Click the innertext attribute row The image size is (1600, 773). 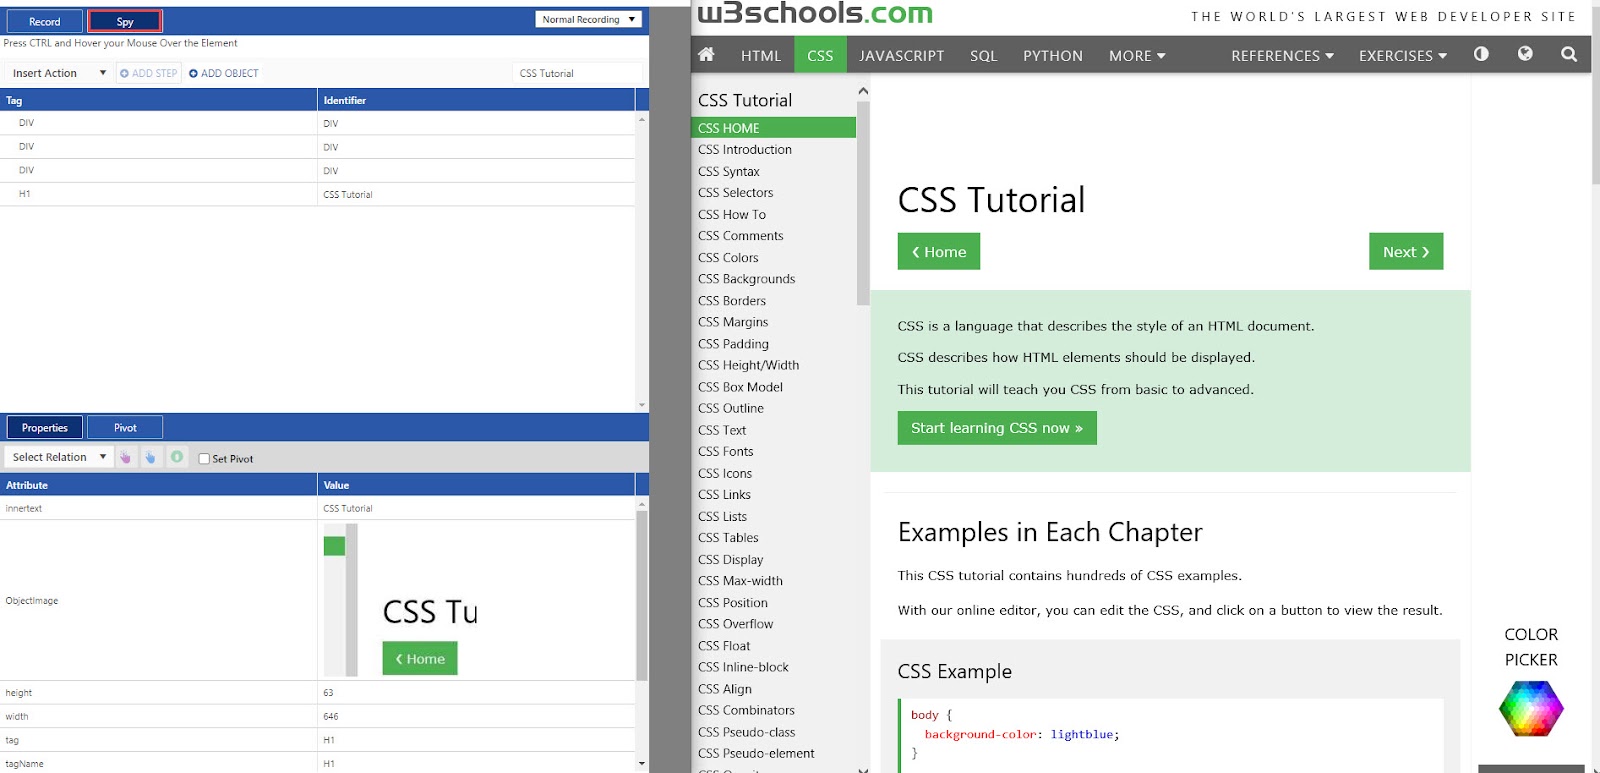pos(317,508)
